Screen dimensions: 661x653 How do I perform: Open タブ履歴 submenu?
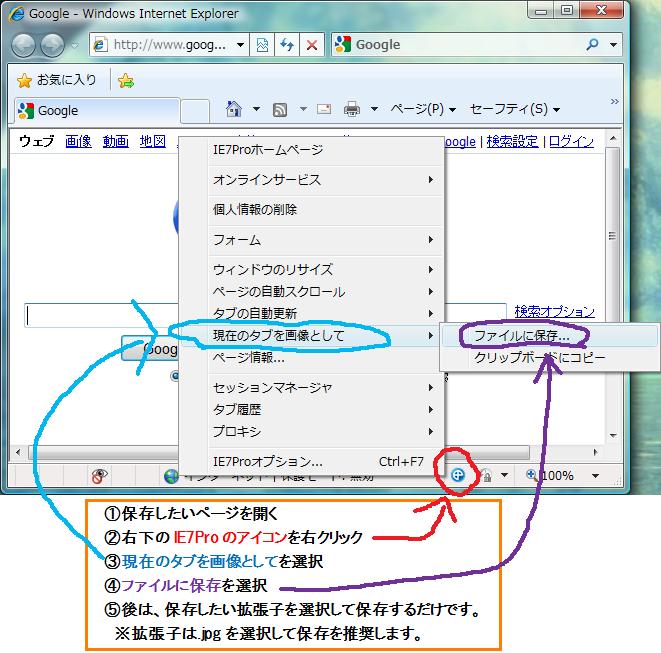coord(311,410)
